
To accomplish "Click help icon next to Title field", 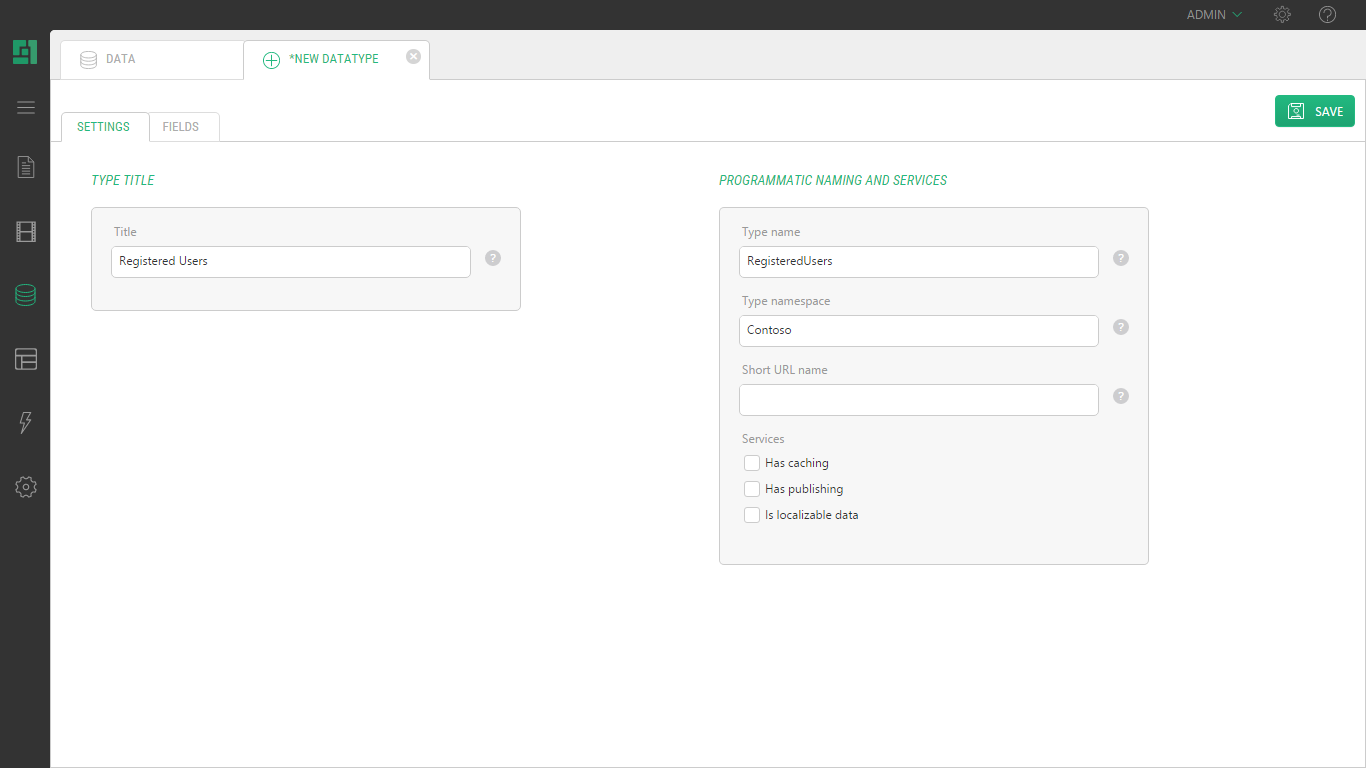I will 493,258.
